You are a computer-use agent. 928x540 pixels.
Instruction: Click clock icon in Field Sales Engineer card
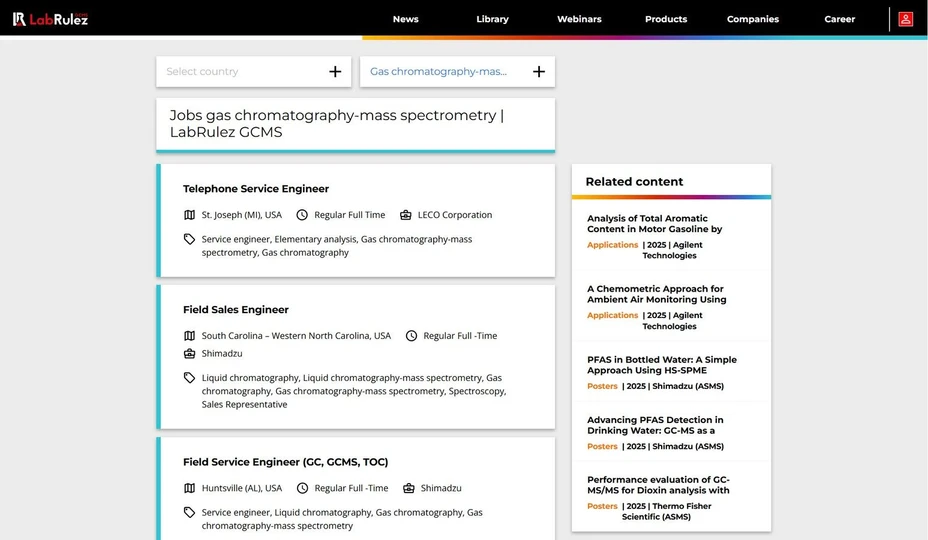411,336
